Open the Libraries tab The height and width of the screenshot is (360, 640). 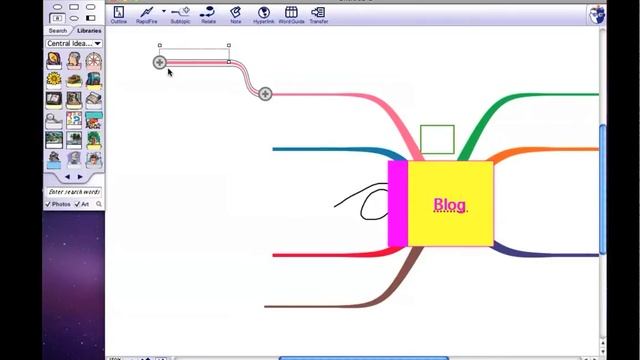(89, 31)
